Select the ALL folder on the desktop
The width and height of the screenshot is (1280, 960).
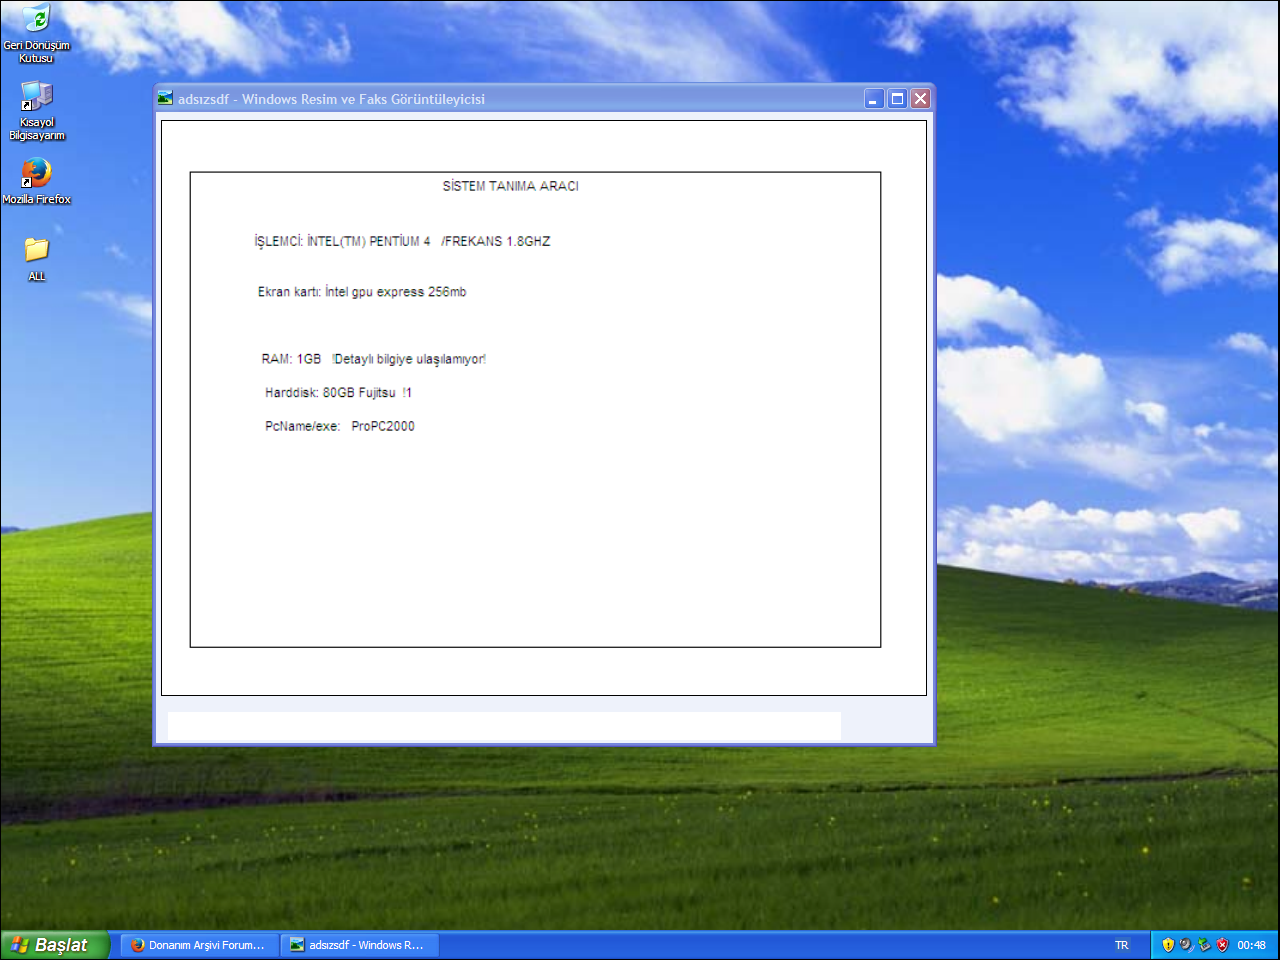[x=37, y=259]
